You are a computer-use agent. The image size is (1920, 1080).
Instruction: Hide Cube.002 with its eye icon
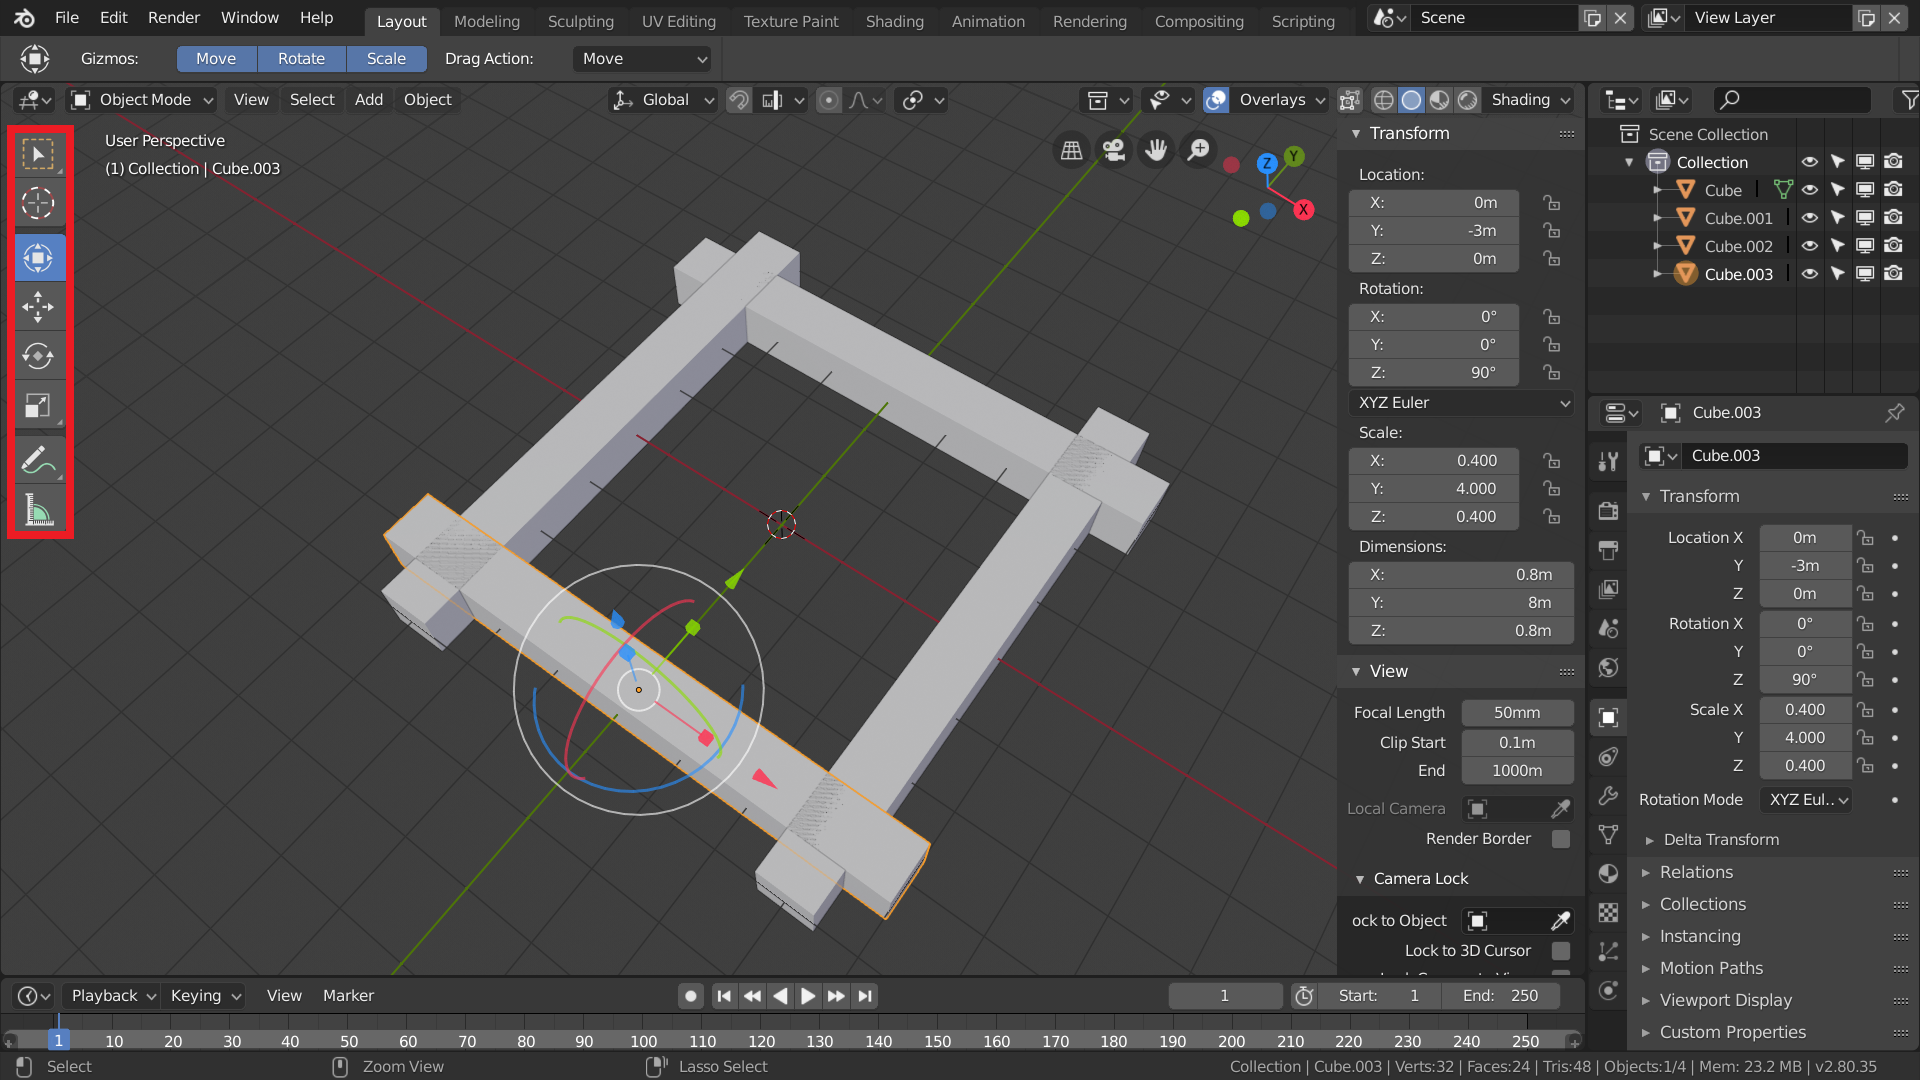[1810, 246]
